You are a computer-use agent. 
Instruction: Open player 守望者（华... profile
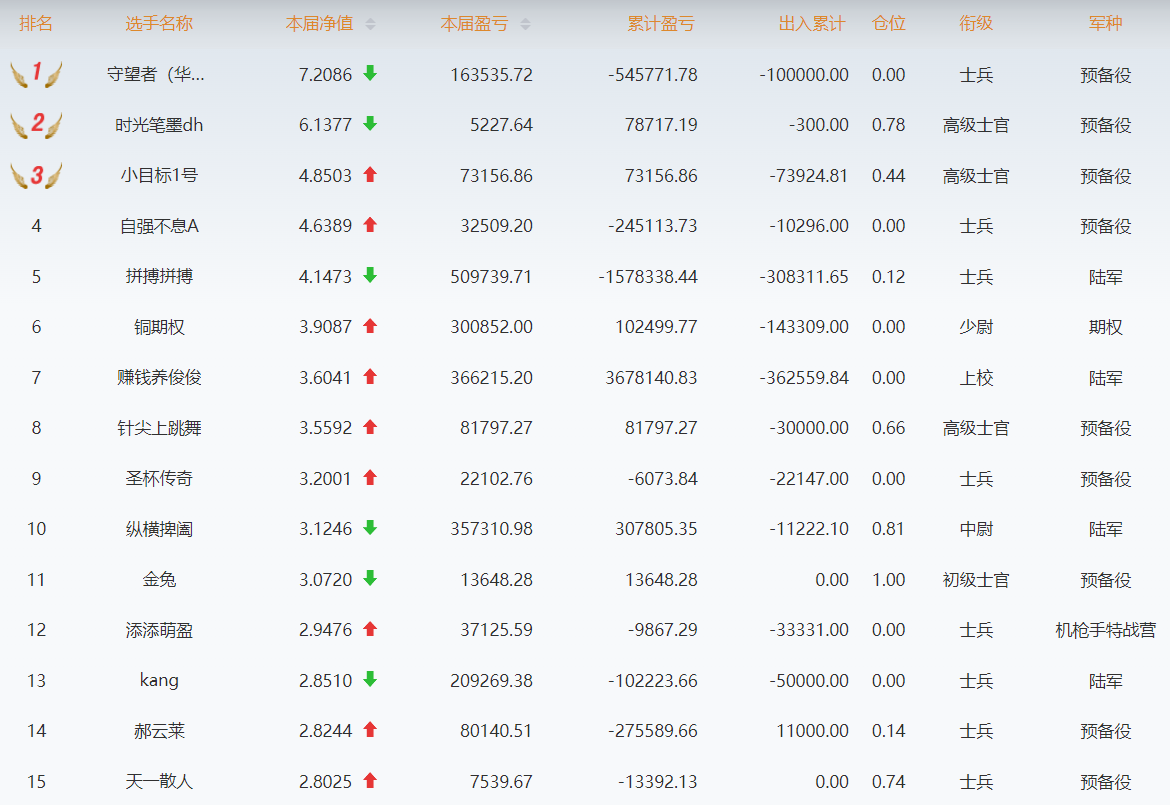(156, 75)
